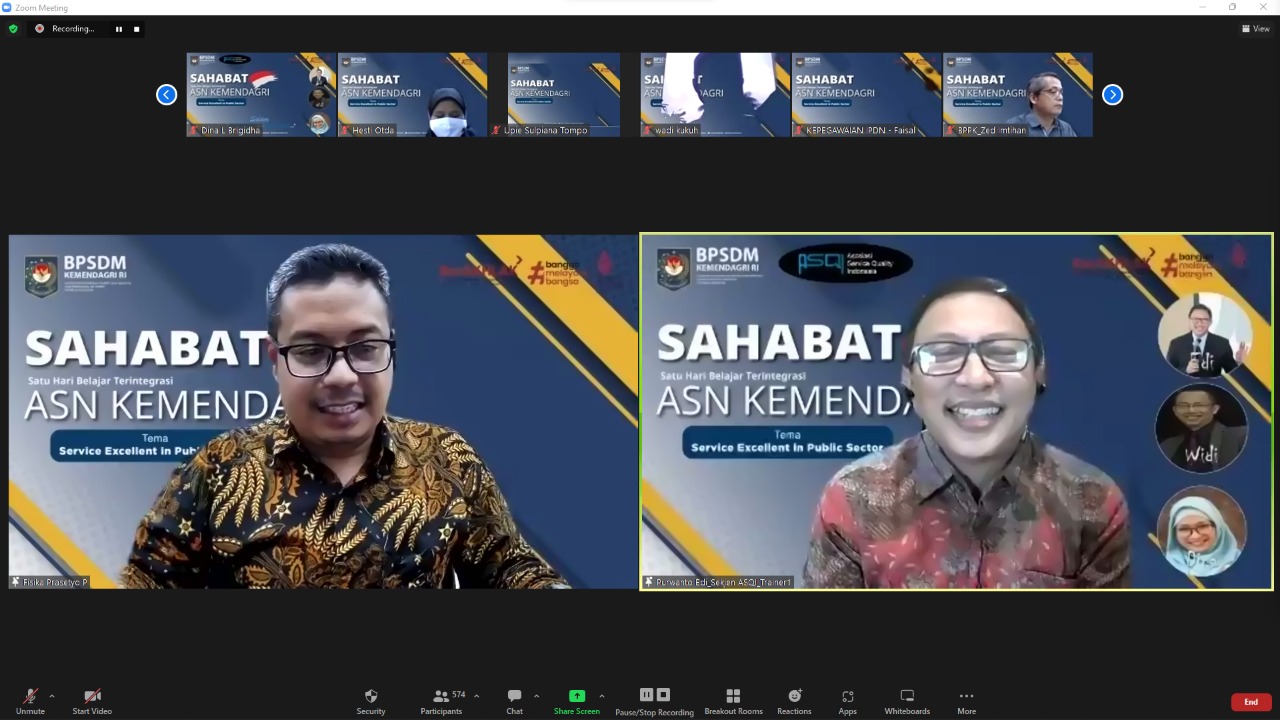Select wadi kukuh's video thumbnail
Image resolution: width=1280 pixels, height=720 pixels.
pyautogui.click(x=715, y=94)
